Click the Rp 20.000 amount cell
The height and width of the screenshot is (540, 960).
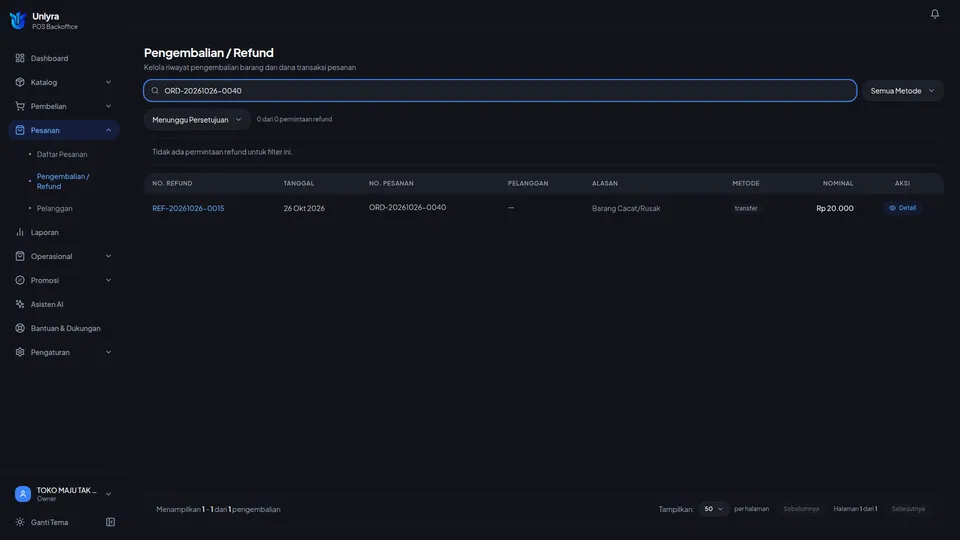point(834,208)
